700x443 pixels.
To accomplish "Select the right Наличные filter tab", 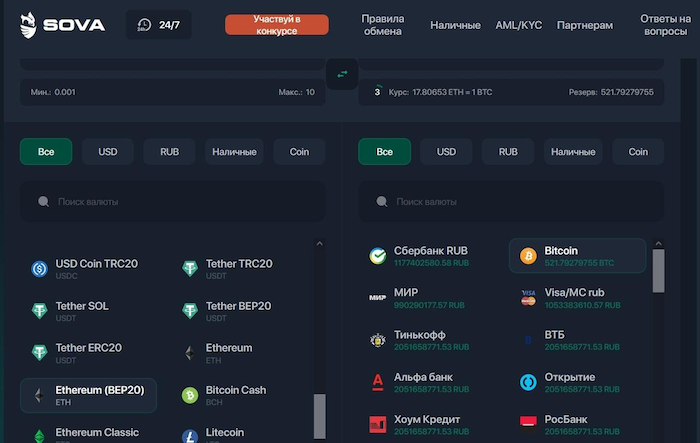I will (573, 152).
